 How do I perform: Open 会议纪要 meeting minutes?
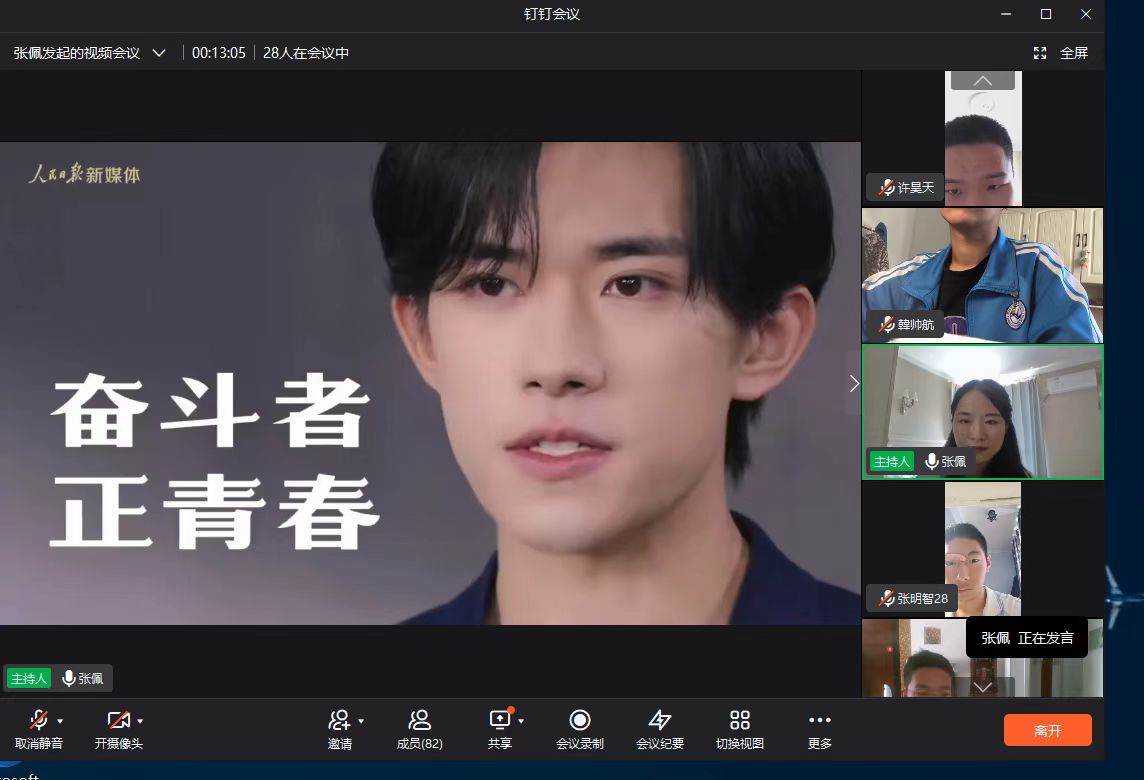[660, 729]
